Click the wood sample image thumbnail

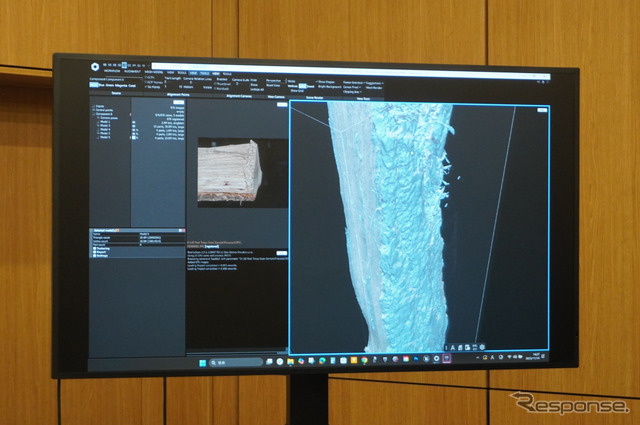tap(232, 171)
